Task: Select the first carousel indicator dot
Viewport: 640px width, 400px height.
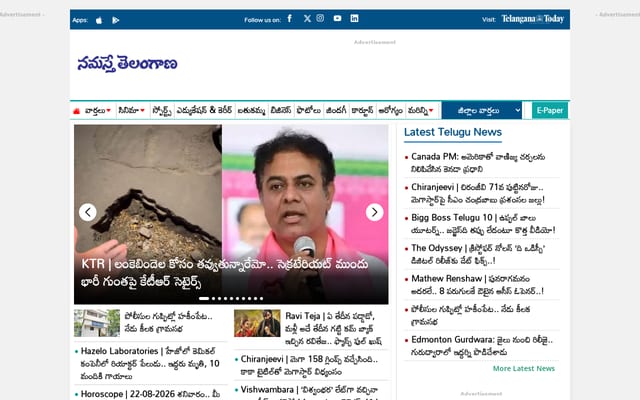Action: click(x=204, y=298)
